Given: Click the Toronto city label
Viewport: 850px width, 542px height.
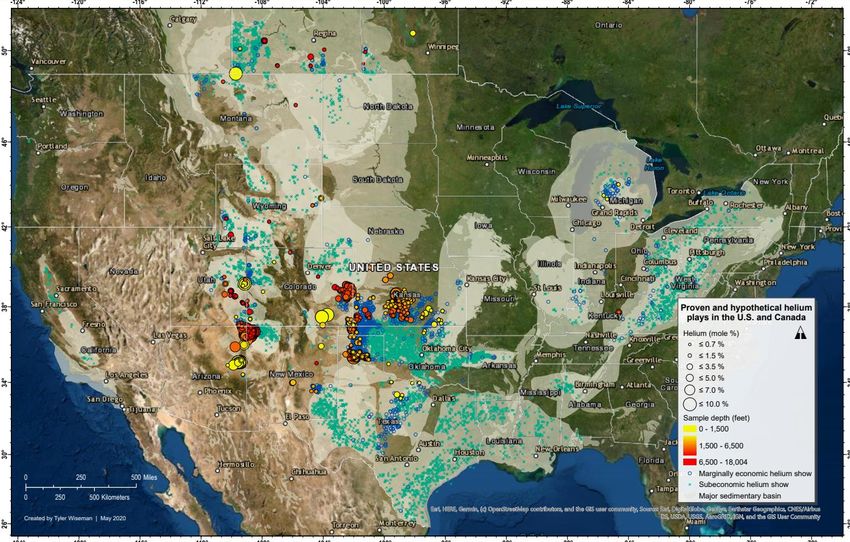Looking at the screenshot, I should tap(681, 191).
